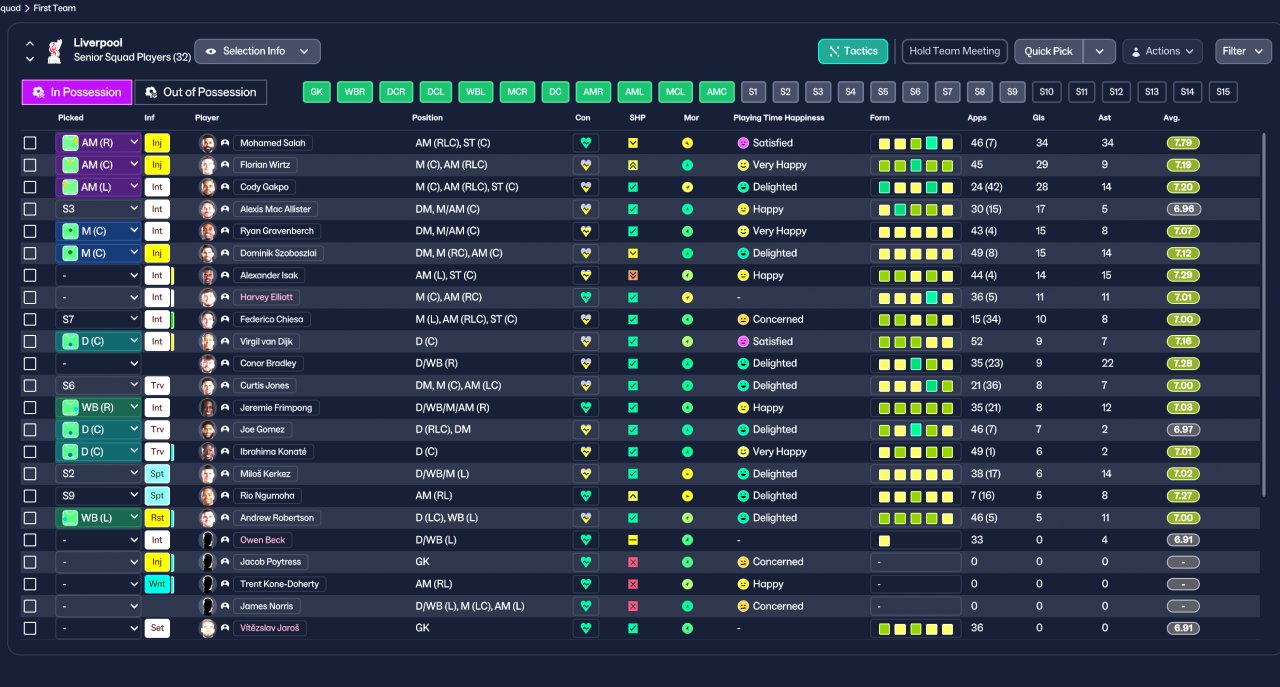Open Alexis Mac Allister's S3 picked dropdown
The image size is (1280, 687).
tap(98, 209)
